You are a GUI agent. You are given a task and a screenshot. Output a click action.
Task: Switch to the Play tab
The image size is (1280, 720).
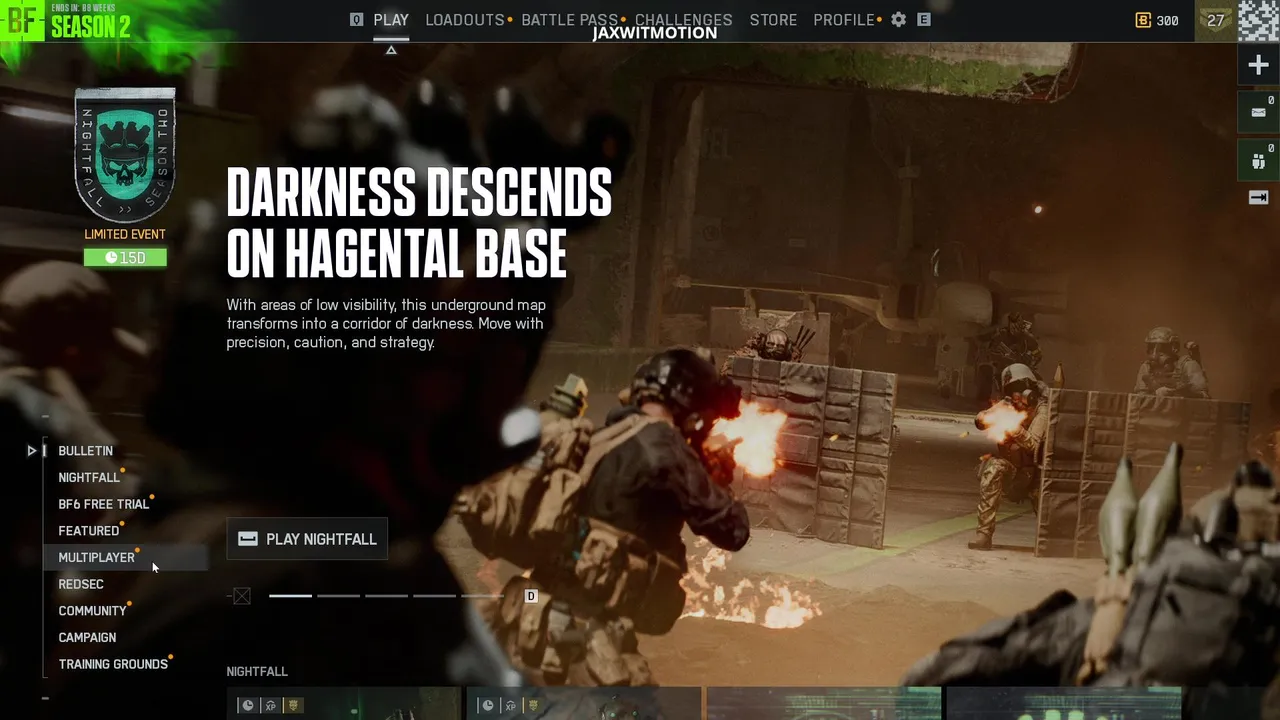(x=391, y=20)
